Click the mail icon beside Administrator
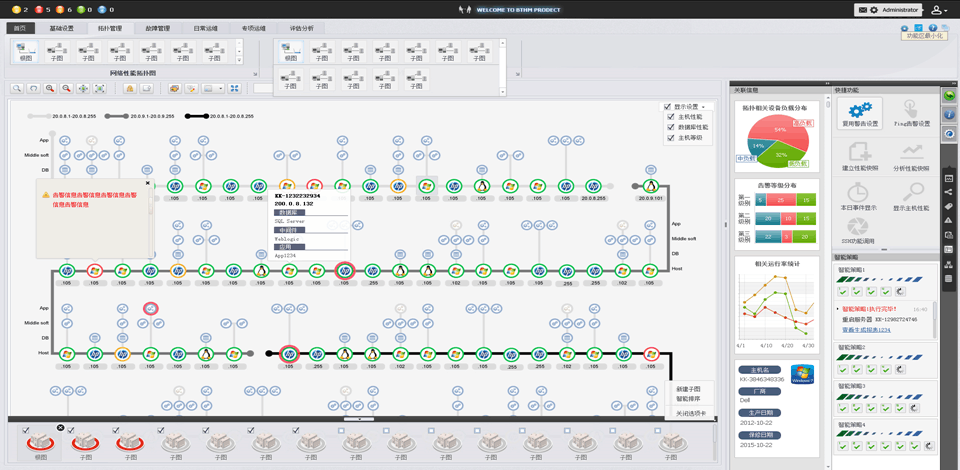960x470 pixels. click(x=862, y=10)
